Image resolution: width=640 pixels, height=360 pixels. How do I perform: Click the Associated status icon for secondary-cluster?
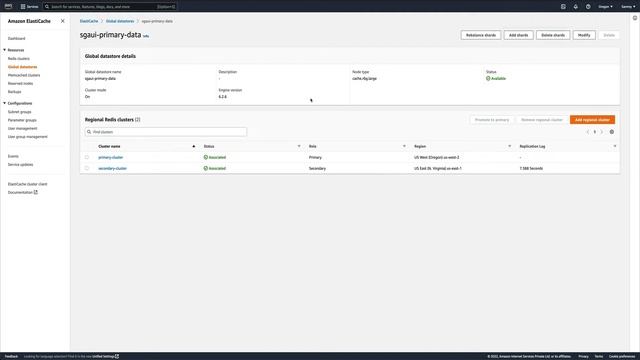206,168
